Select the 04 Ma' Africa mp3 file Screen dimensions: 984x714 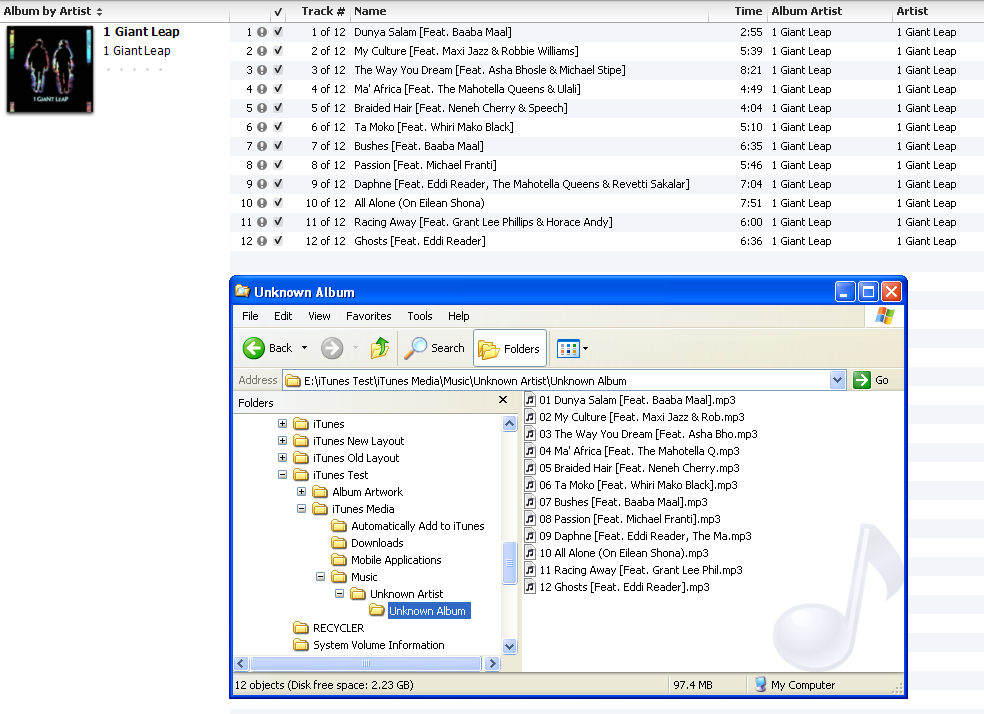633,450
